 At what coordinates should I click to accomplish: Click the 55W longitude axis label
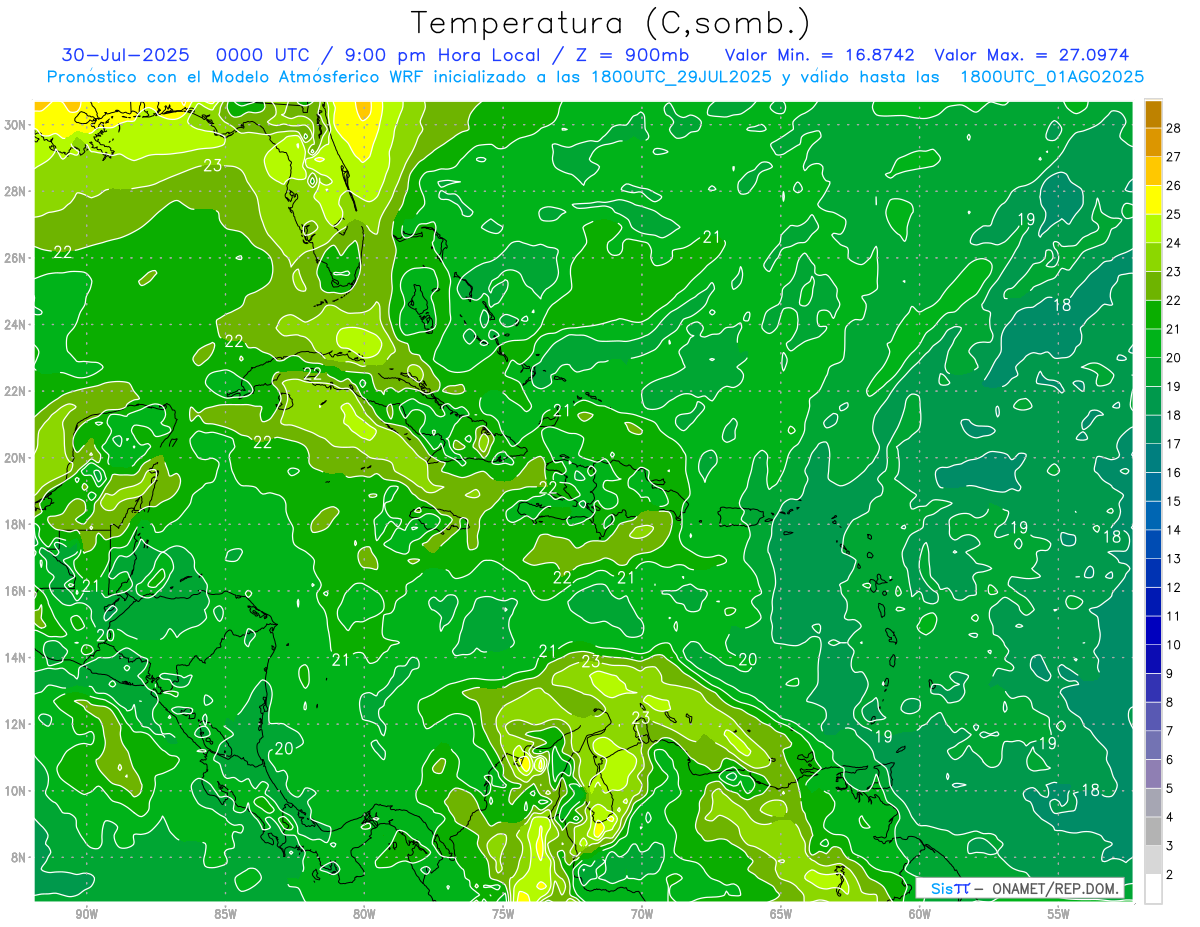[x=1059, y=914]
